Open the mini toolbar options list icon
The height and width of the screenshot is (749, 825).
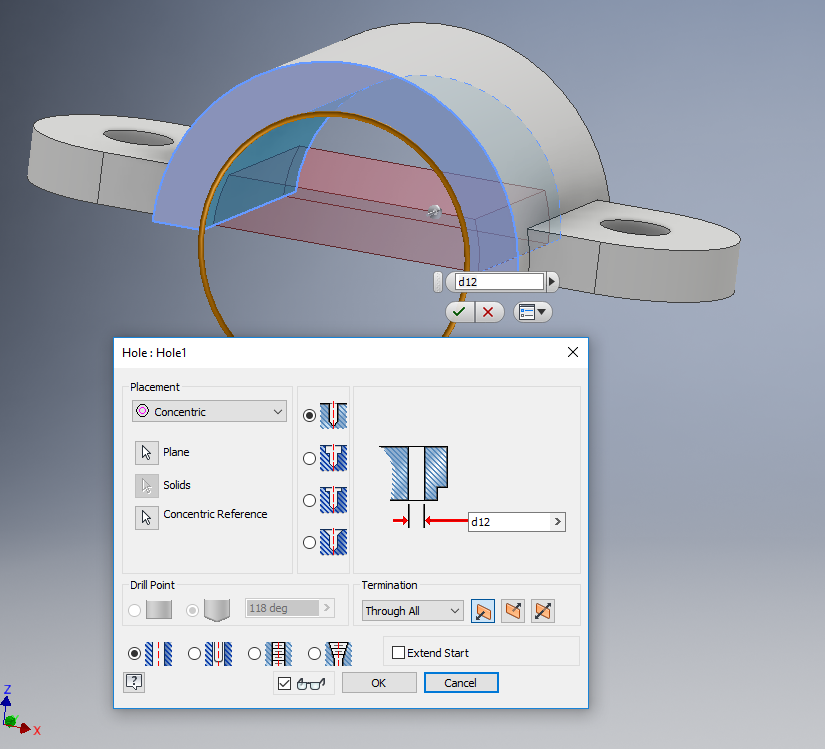[x=532, y=311]
